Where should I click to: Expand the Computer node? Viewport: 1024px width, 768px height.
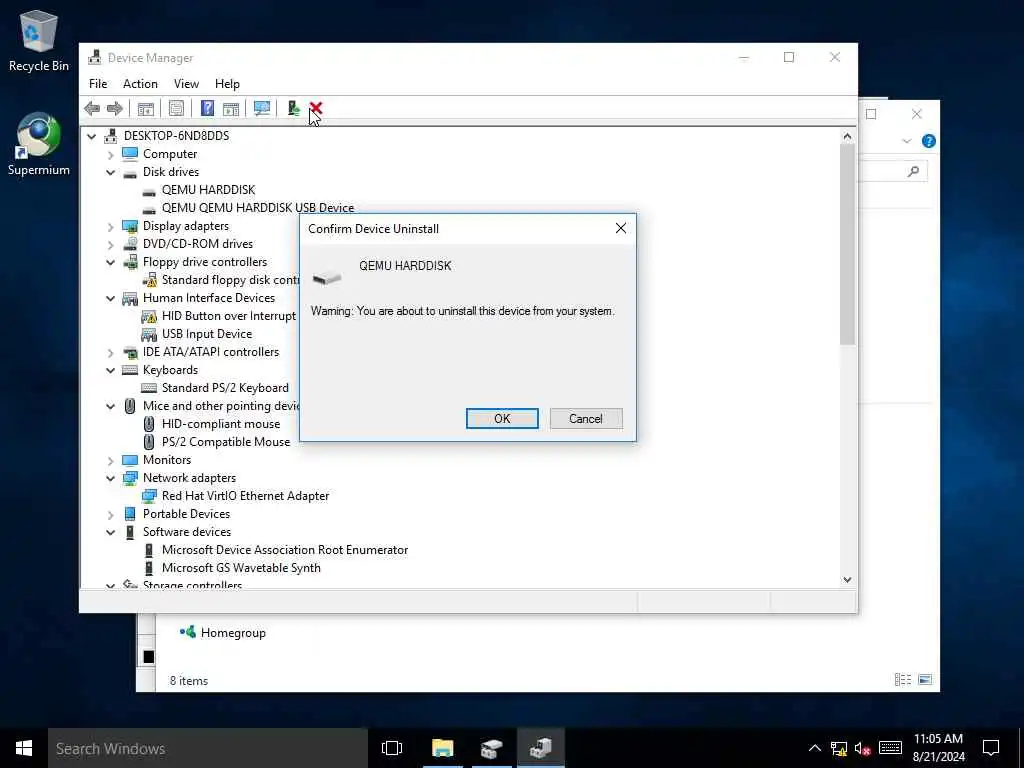[110, 154]
